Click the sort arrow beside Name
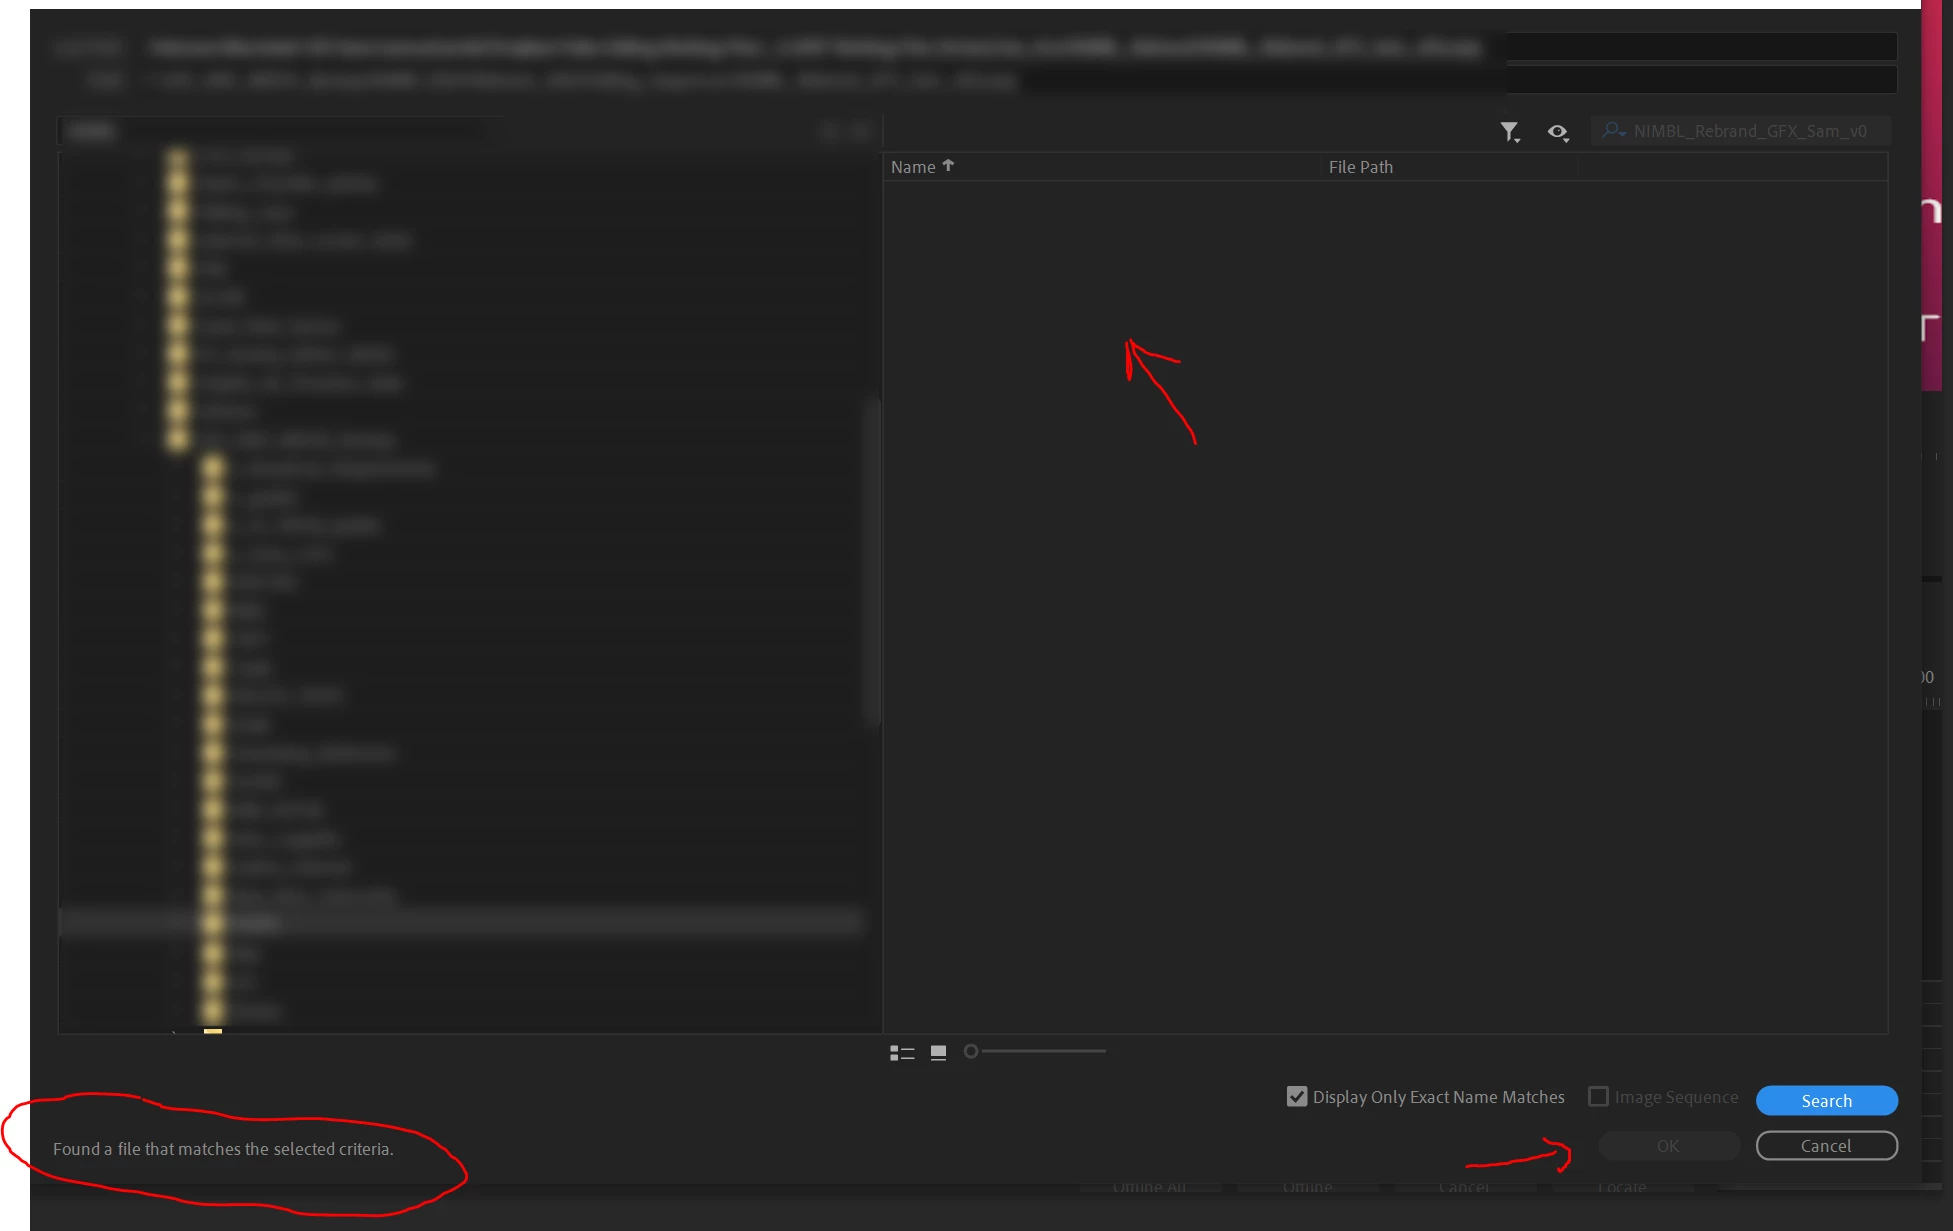 click(x=948, y=166)
